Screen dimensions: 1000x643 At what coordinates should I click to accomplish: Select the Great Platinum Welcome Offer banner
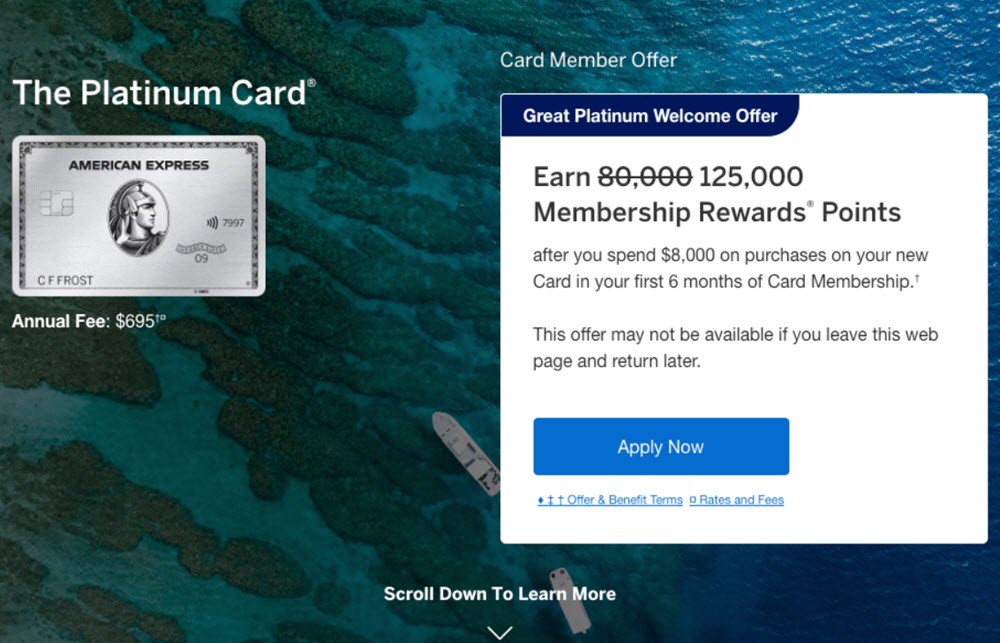(x=649, y=116)
